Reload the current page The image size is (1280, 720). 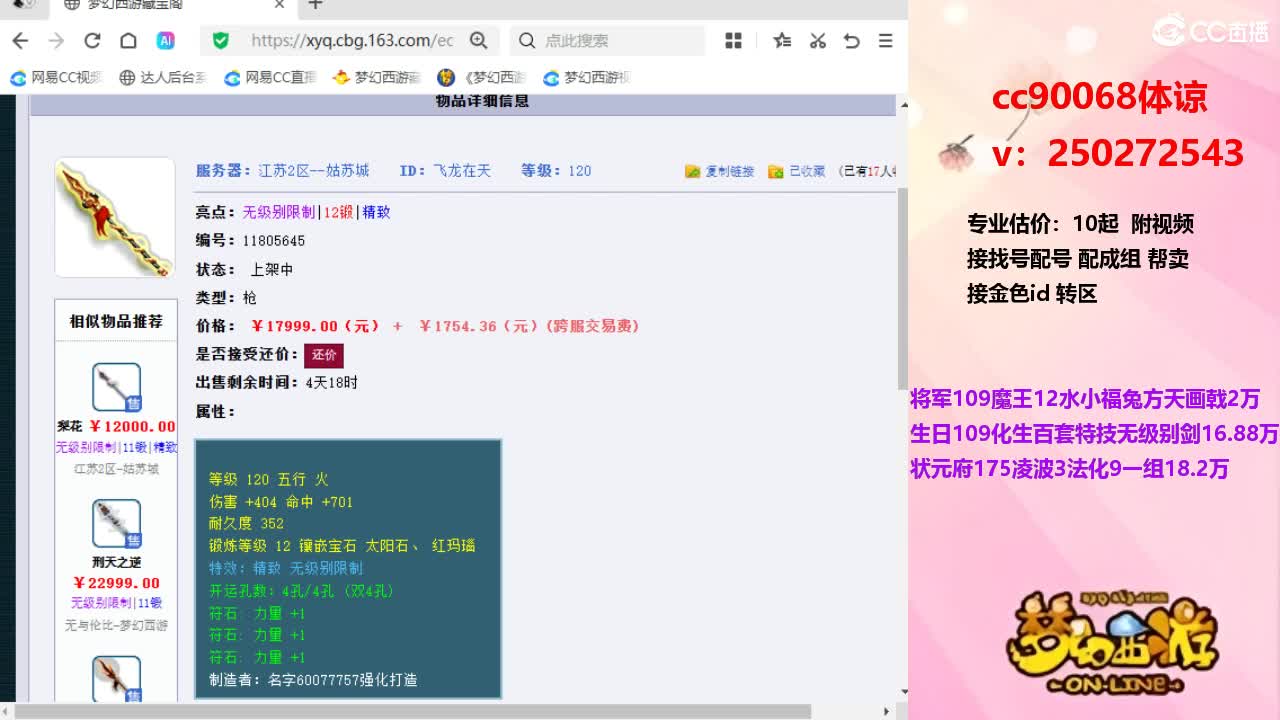pos(92,41)
